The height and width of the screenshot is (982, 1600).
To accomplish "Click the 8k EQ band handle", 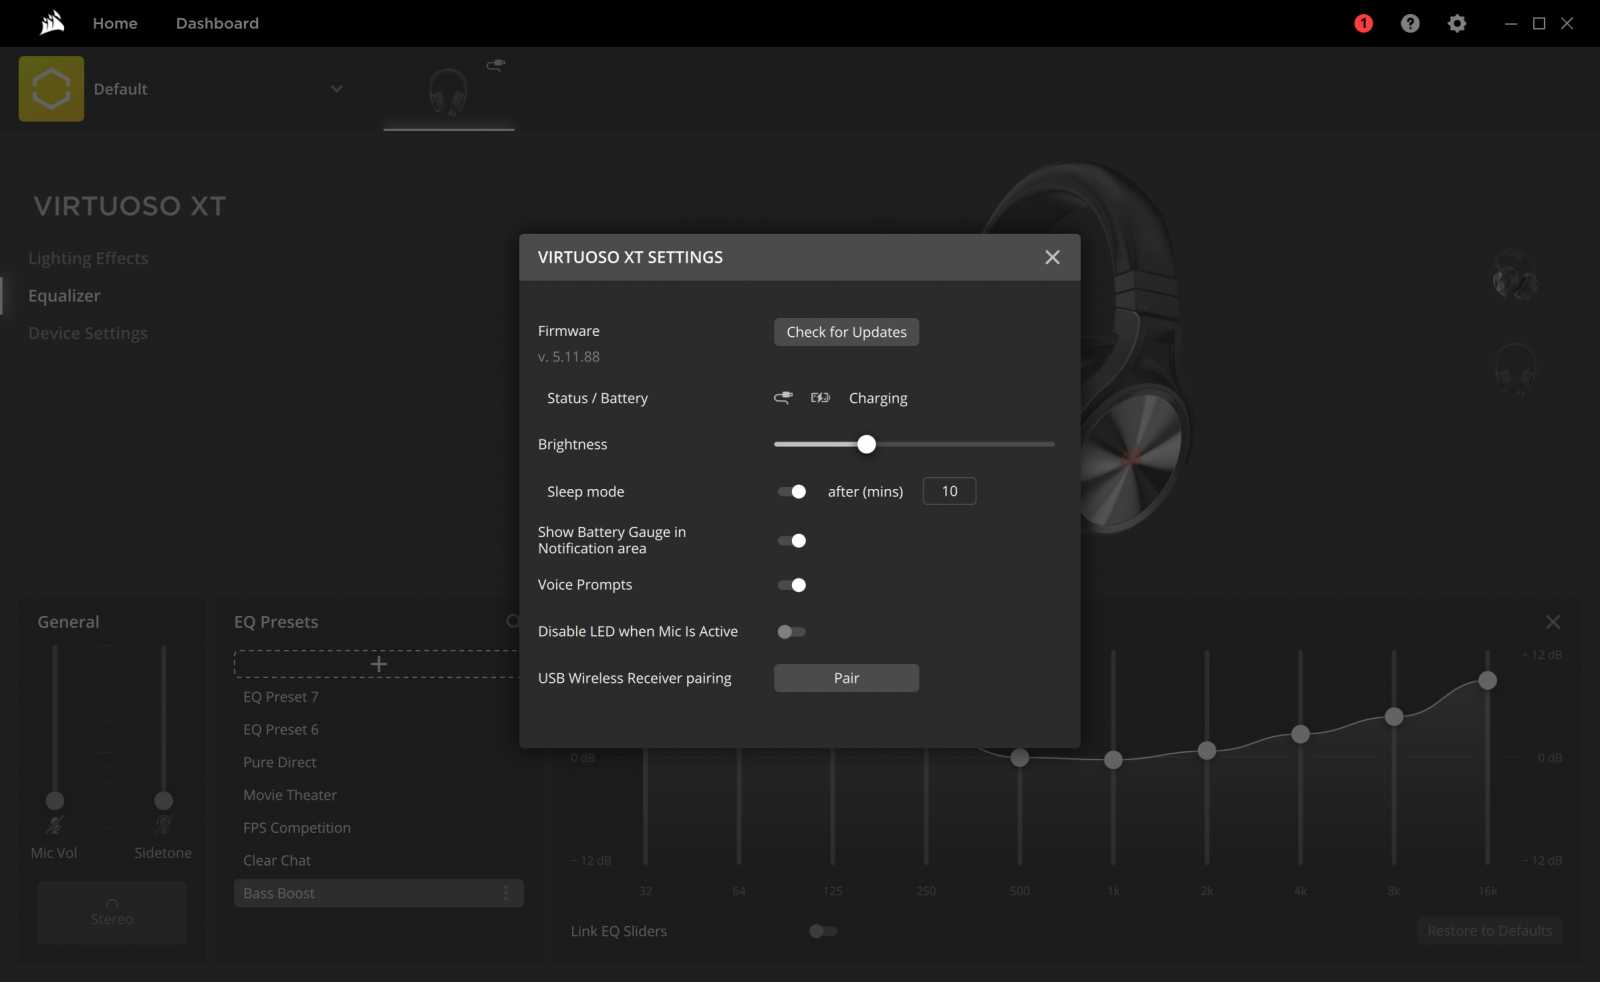I will pyautogui.click(x=1394, y=717).
